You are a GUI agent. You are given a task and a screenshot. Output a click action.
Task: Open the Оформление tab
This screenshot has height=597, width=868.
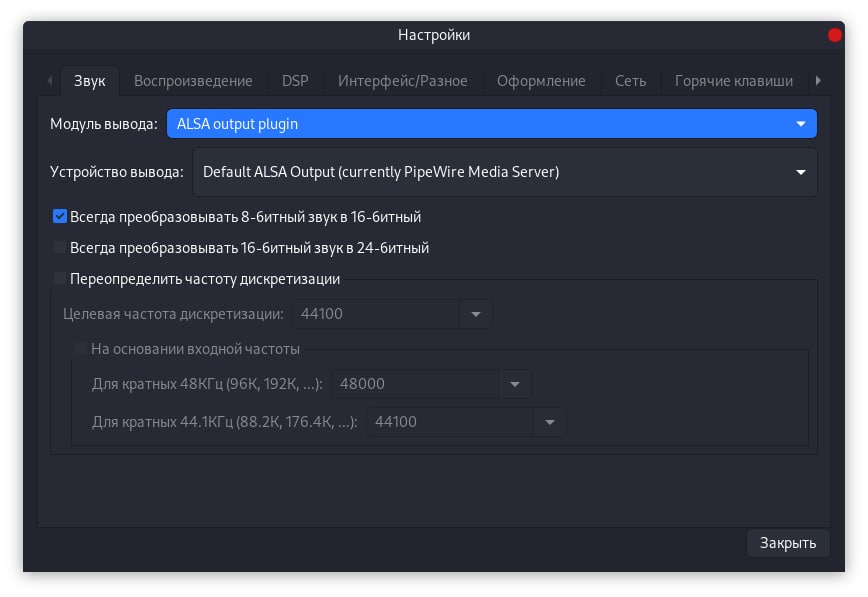pyautogui.click(x=541, y=81)
